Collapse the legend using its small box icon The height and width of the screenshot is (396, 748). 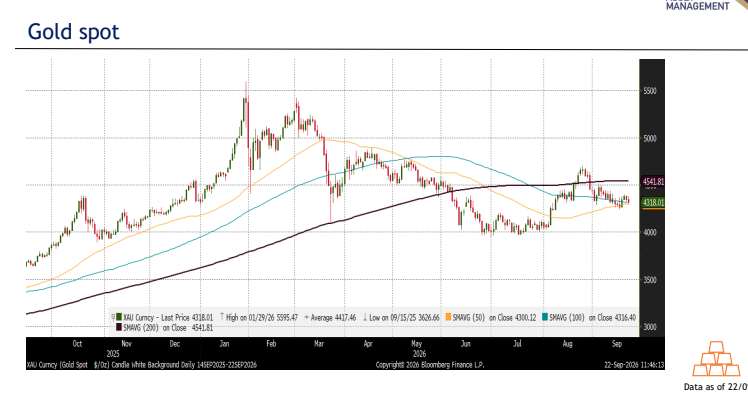(x=113, y=317)
